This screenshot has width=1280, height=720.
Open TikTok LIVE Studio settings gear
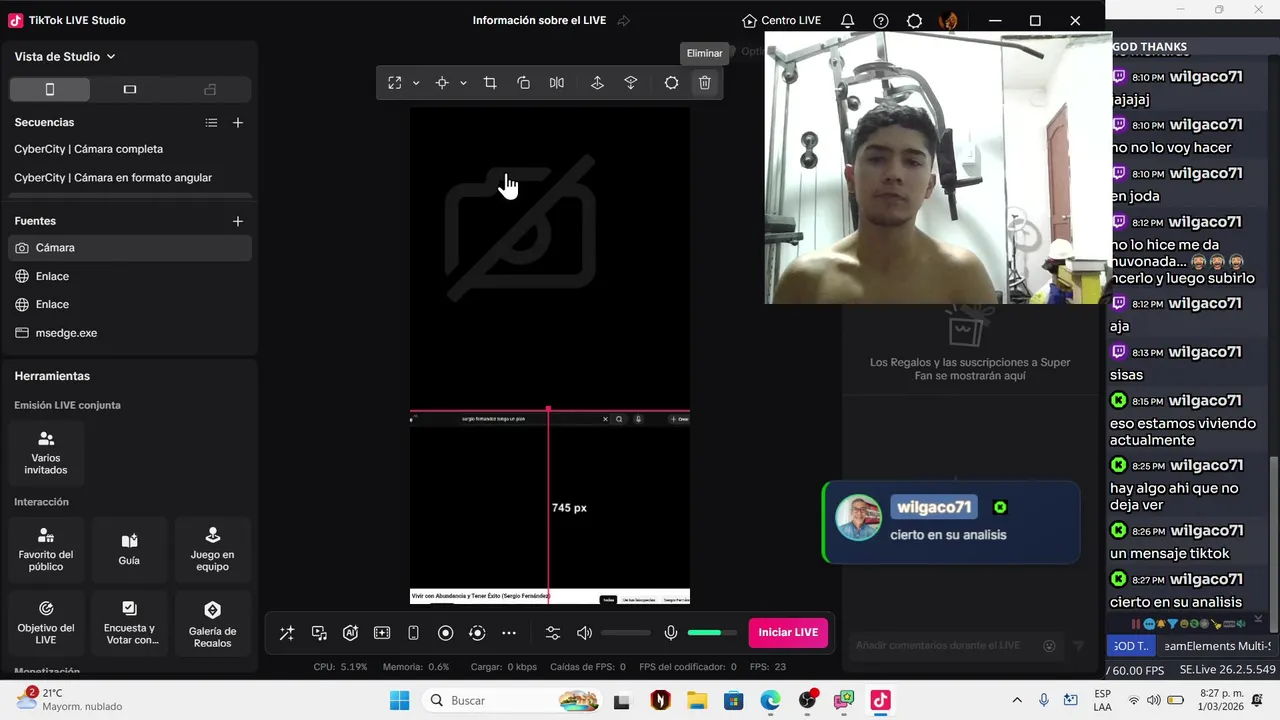click(x=914, y=20)
